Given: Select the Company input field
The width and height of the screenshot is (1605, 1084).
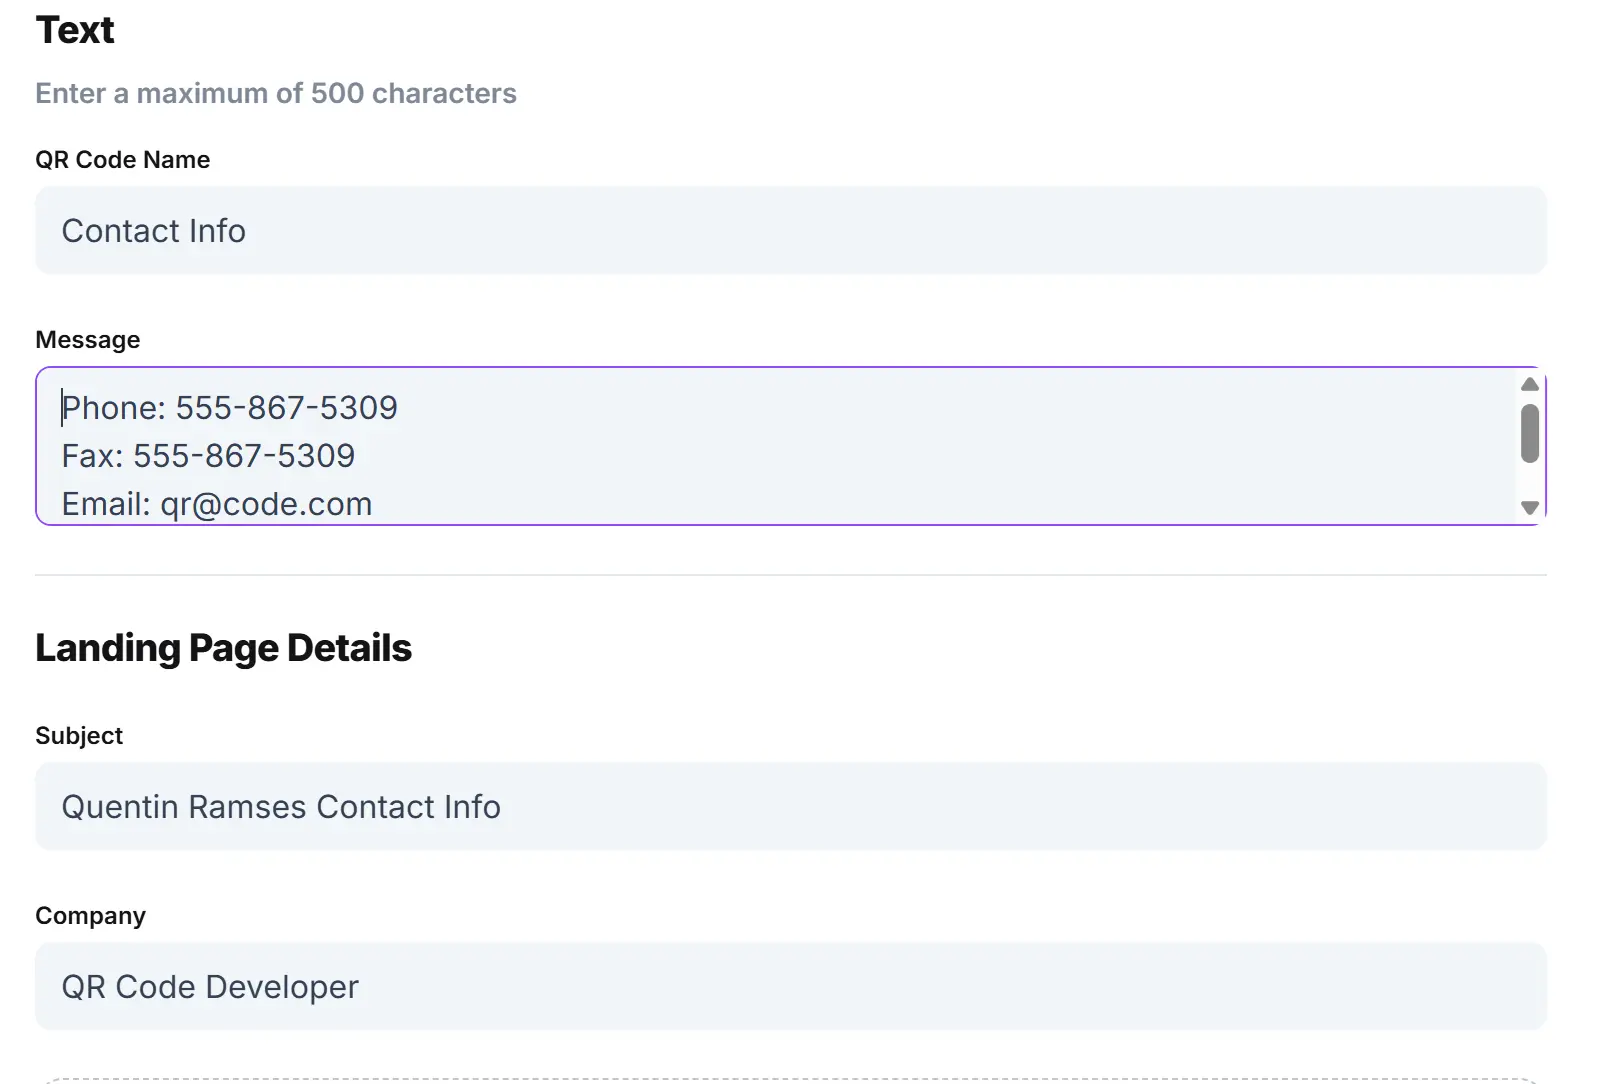Looking at the screenshot, I should 790,987.
